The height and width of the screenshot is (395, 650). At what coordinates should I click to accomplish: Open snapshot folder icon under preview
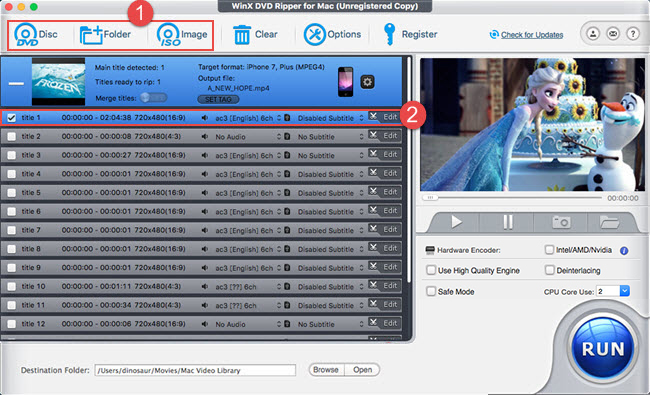click(609, 222)
